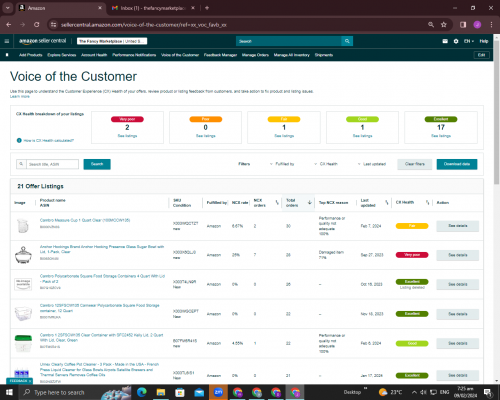Viewport: 500px width, 400px height.
Task: Expand the Fulfilled by filter
Action: coord(282,164)
